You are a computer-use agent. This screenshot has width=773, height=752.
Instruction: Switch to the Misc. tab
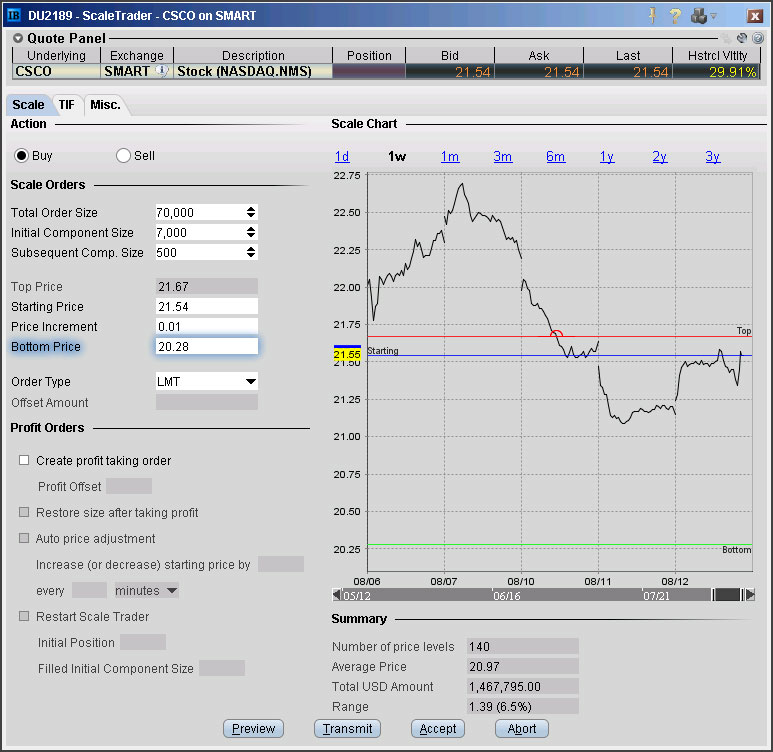pyautogui.click(x=105, y=105)
